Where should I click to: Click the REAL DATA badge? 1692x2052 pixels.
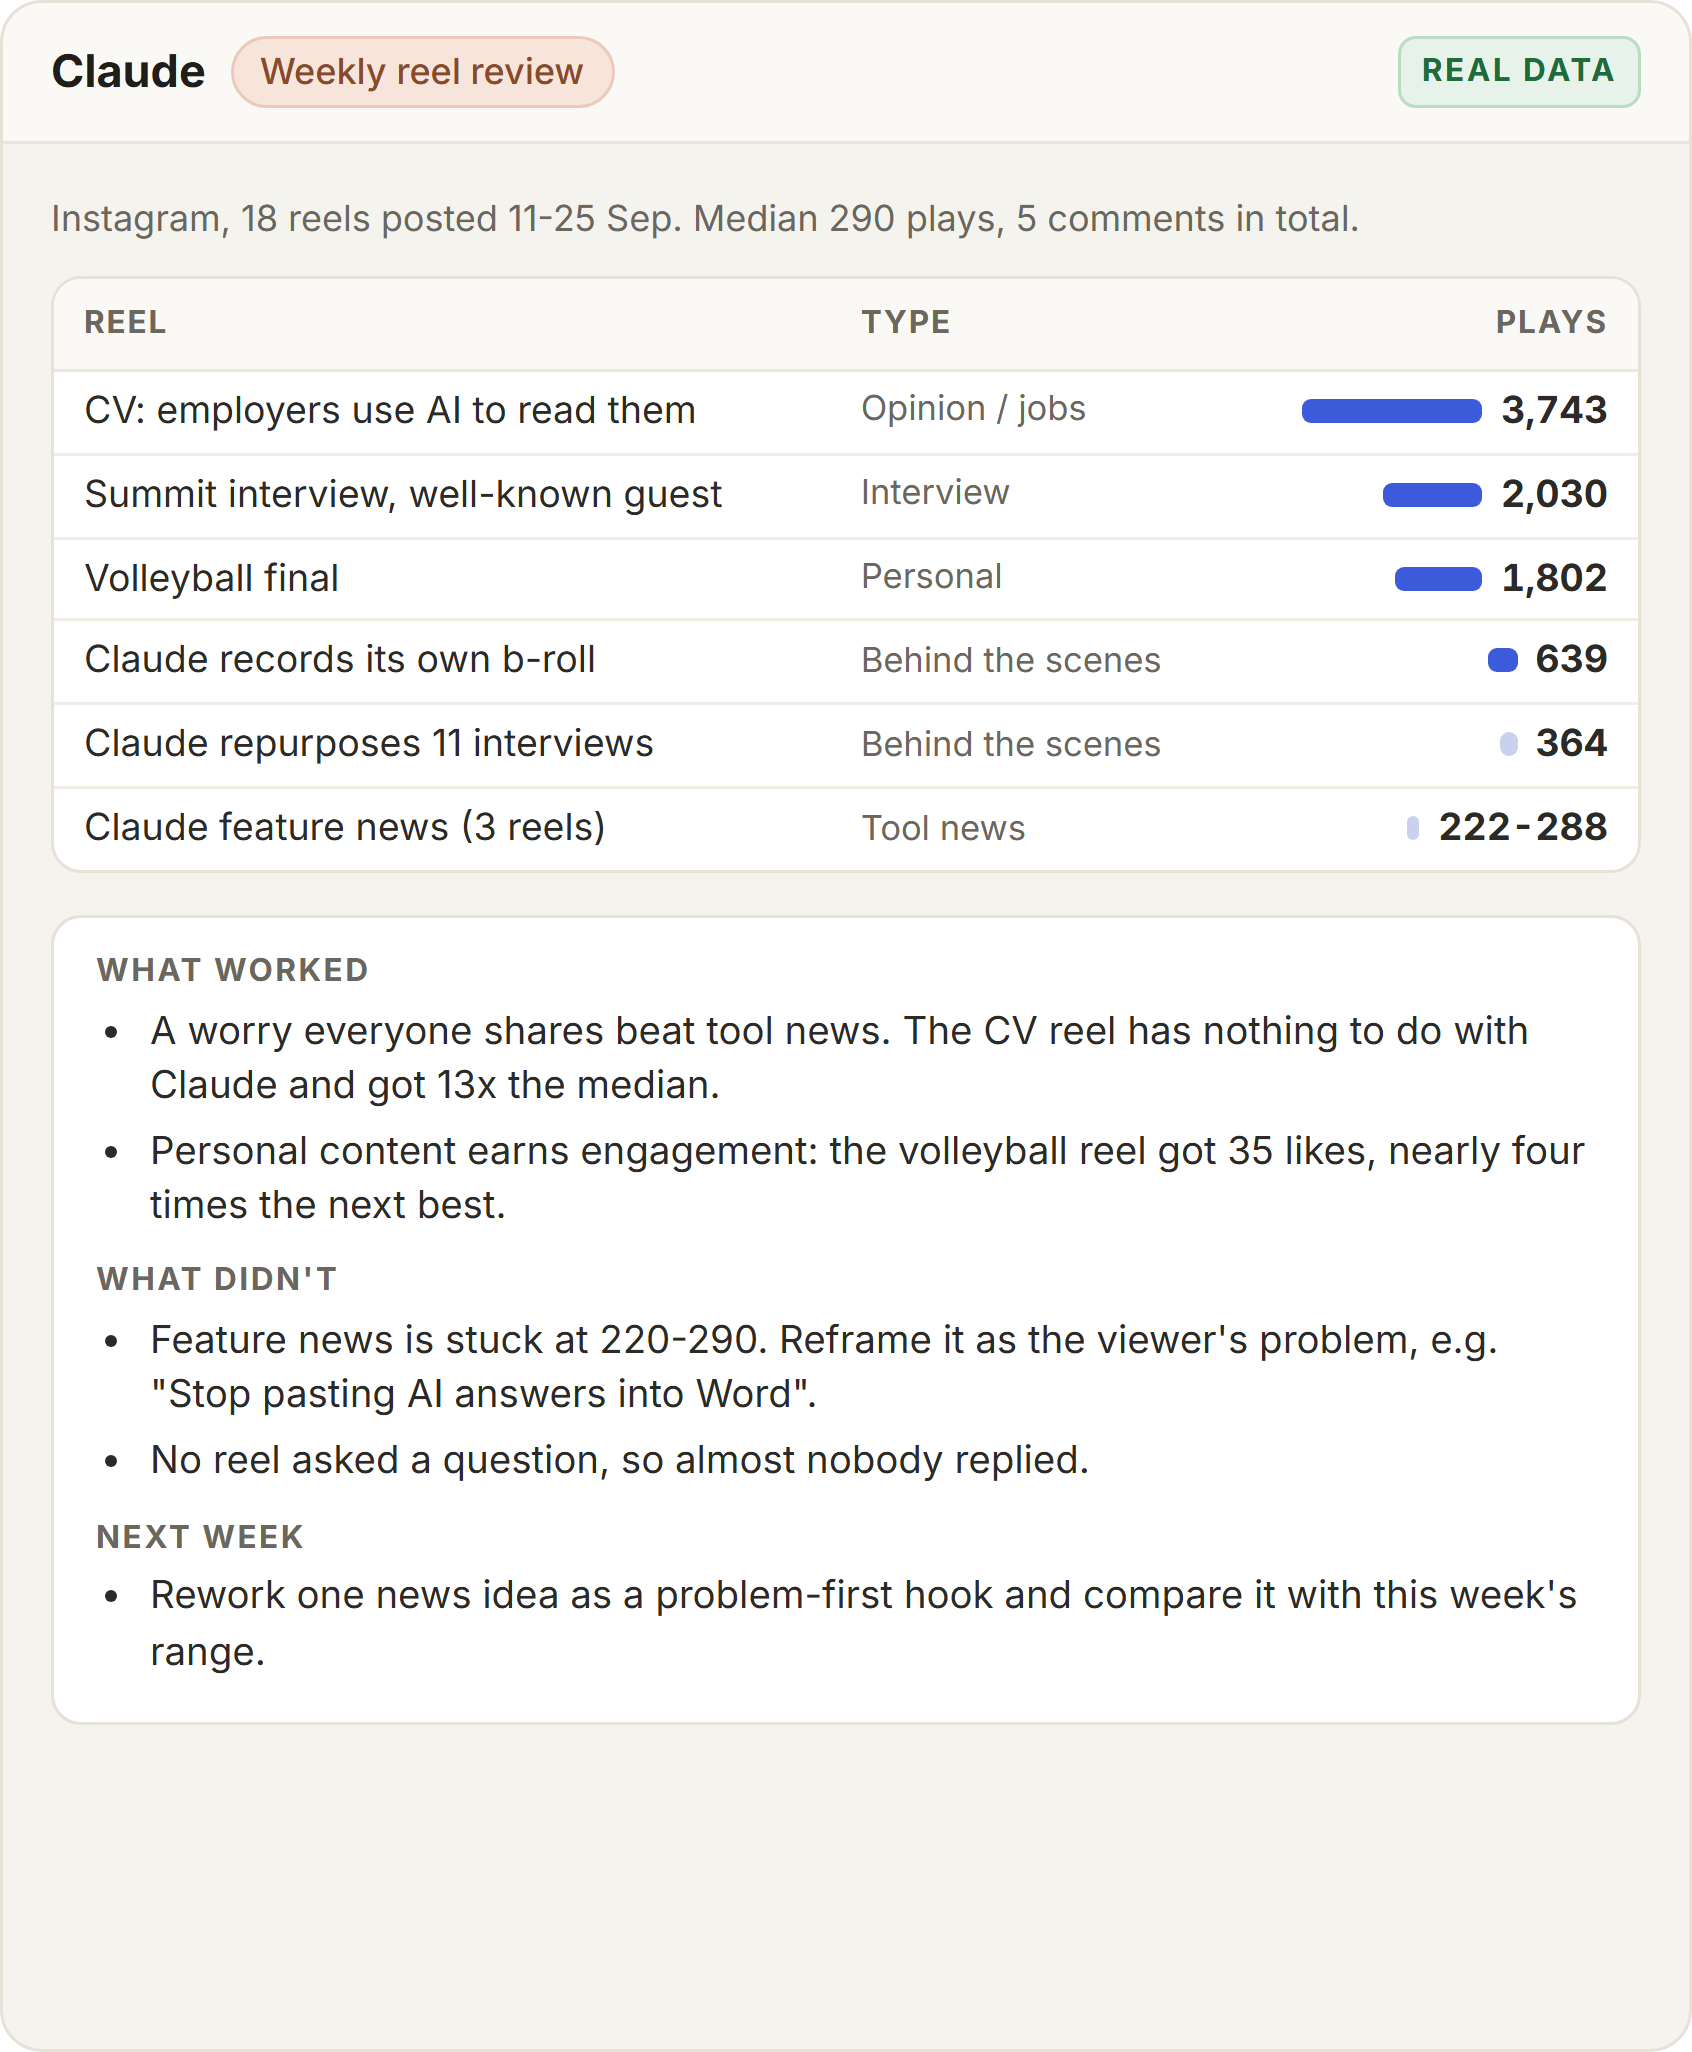1518,72
